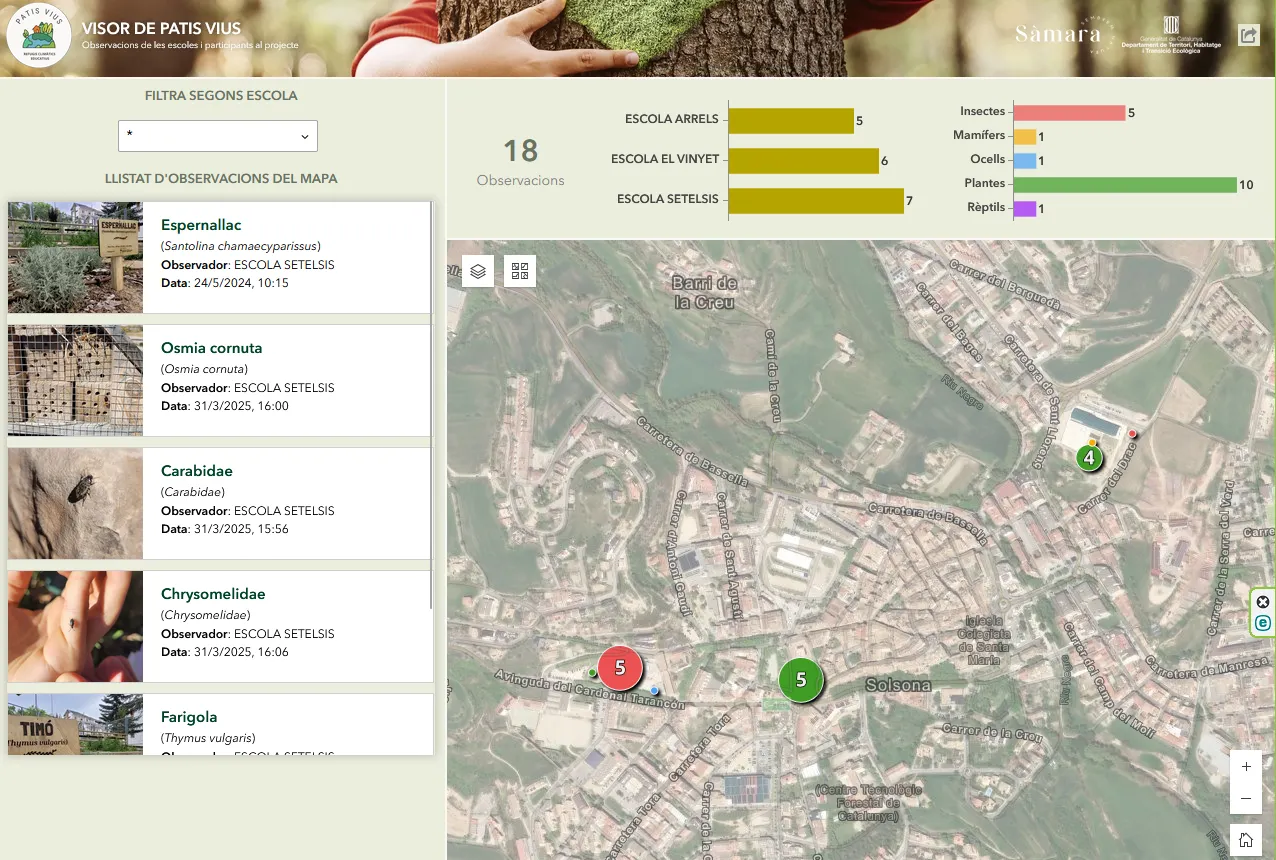This screenshot has height=860, width=1276.
Task: Select the blue Ocells bar
Action: coord(1025,161)
